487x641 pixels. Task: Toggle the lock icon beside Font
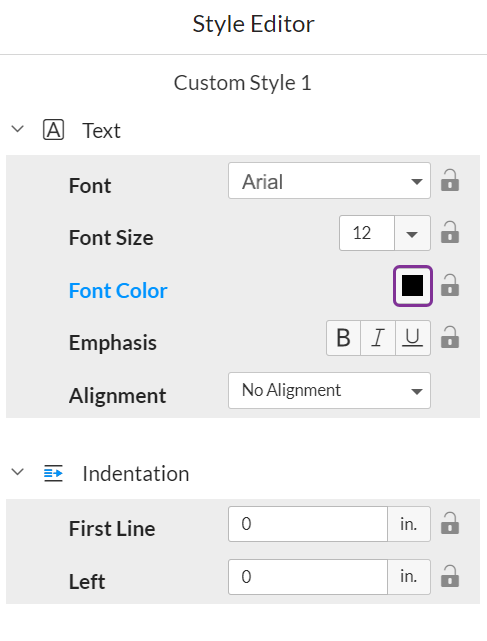click(x=450, y=180)
